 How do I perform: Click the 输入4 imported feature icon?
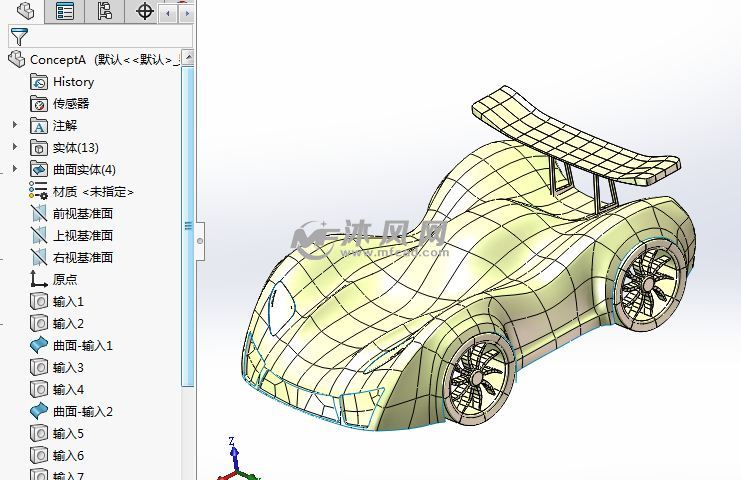[x=39, y=389]
